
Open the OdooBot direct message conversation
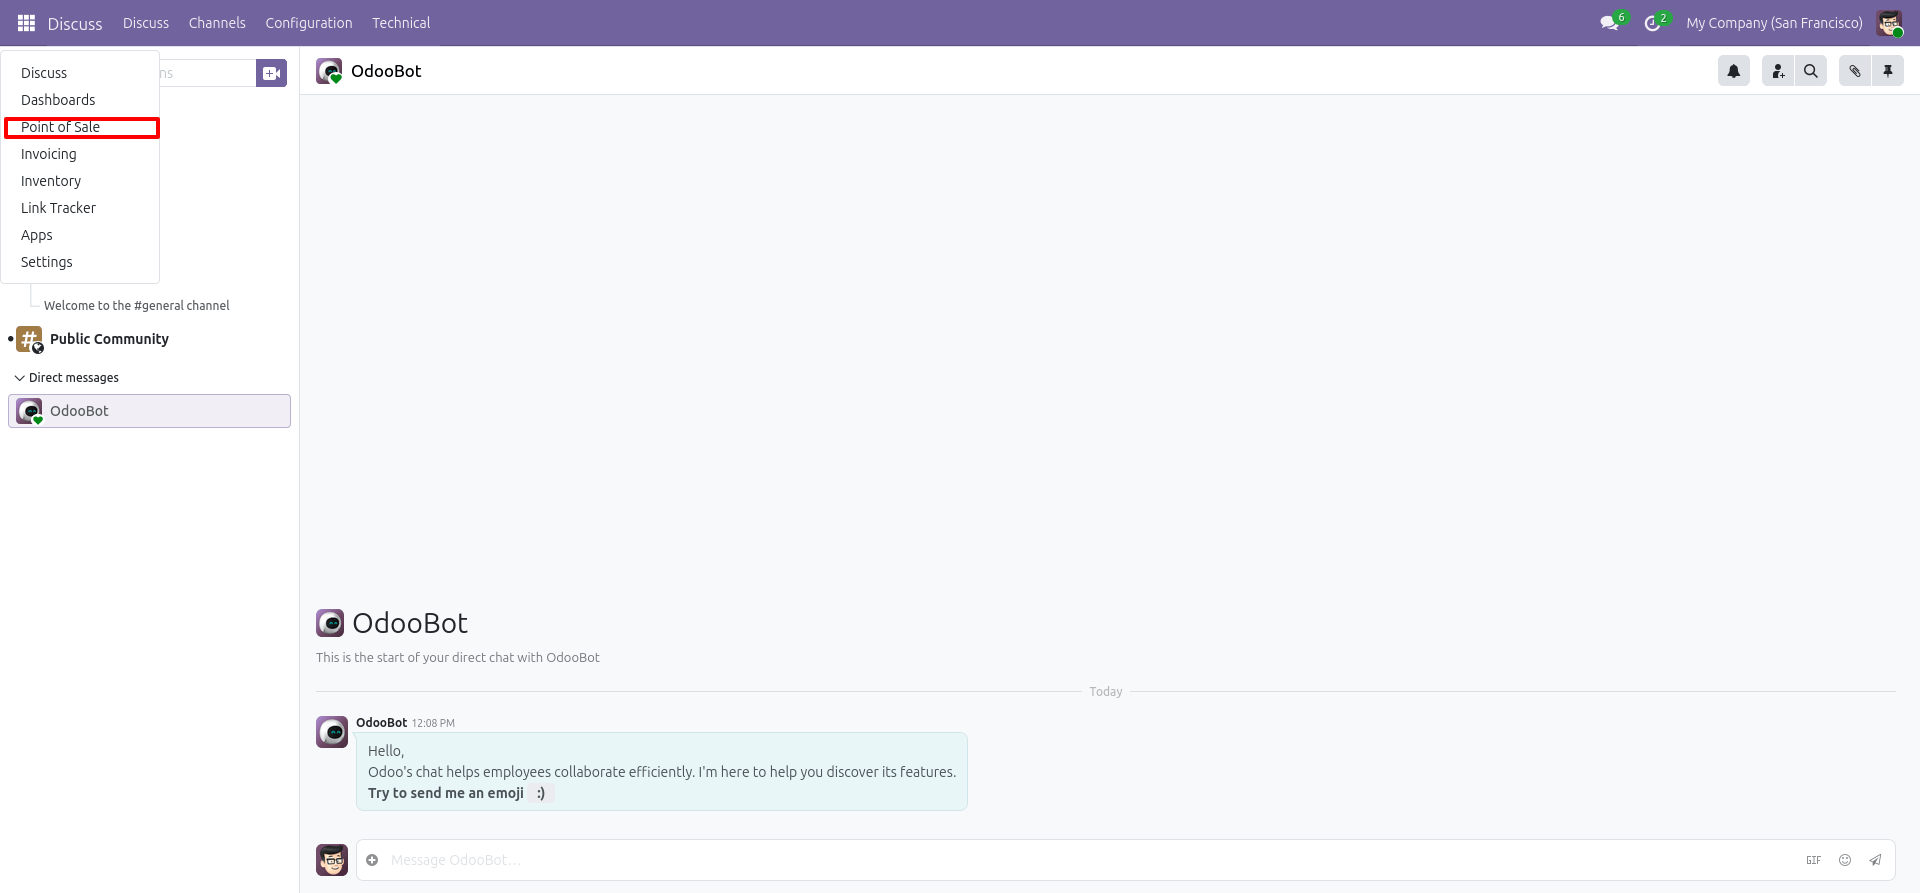point(149,411)
